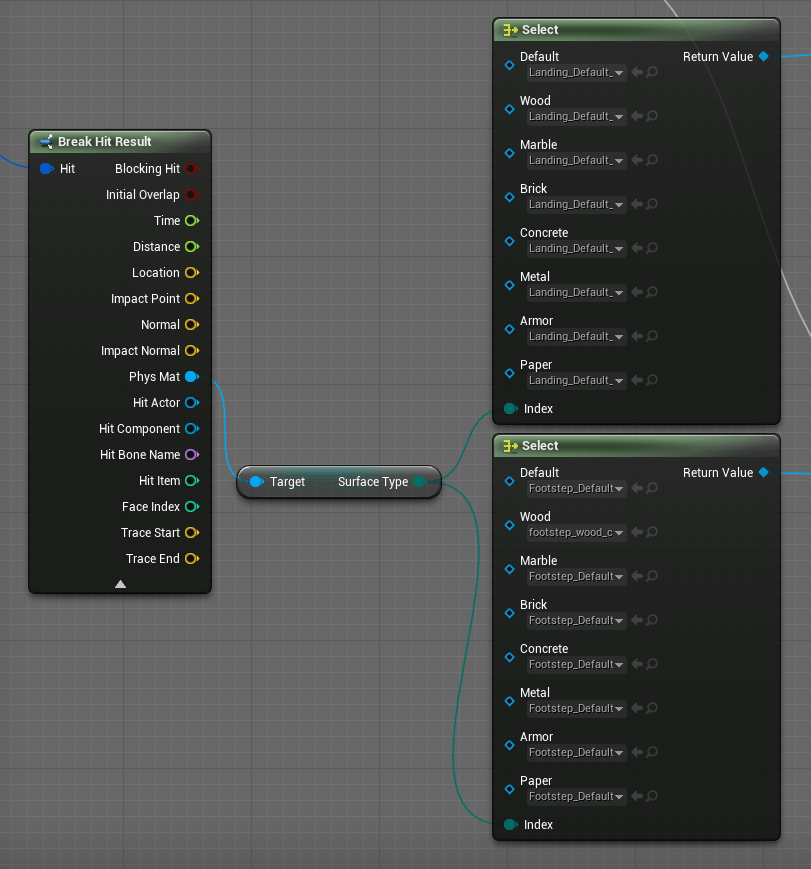The width and height of the screenshot is (811, 869).
Task: Click Brick option pin in Landing Select node
Action: (x=509, y=197)
